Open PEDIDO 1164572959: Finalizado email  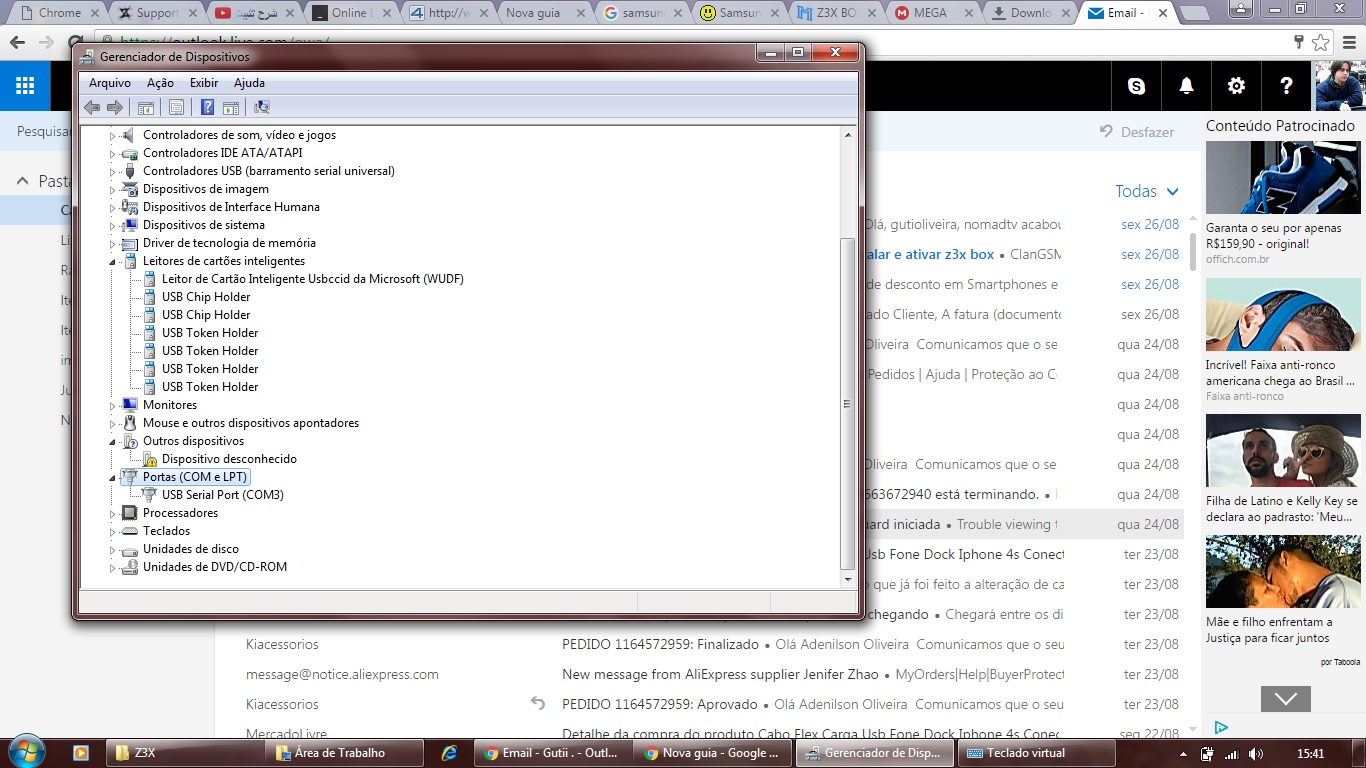(660, 644)
